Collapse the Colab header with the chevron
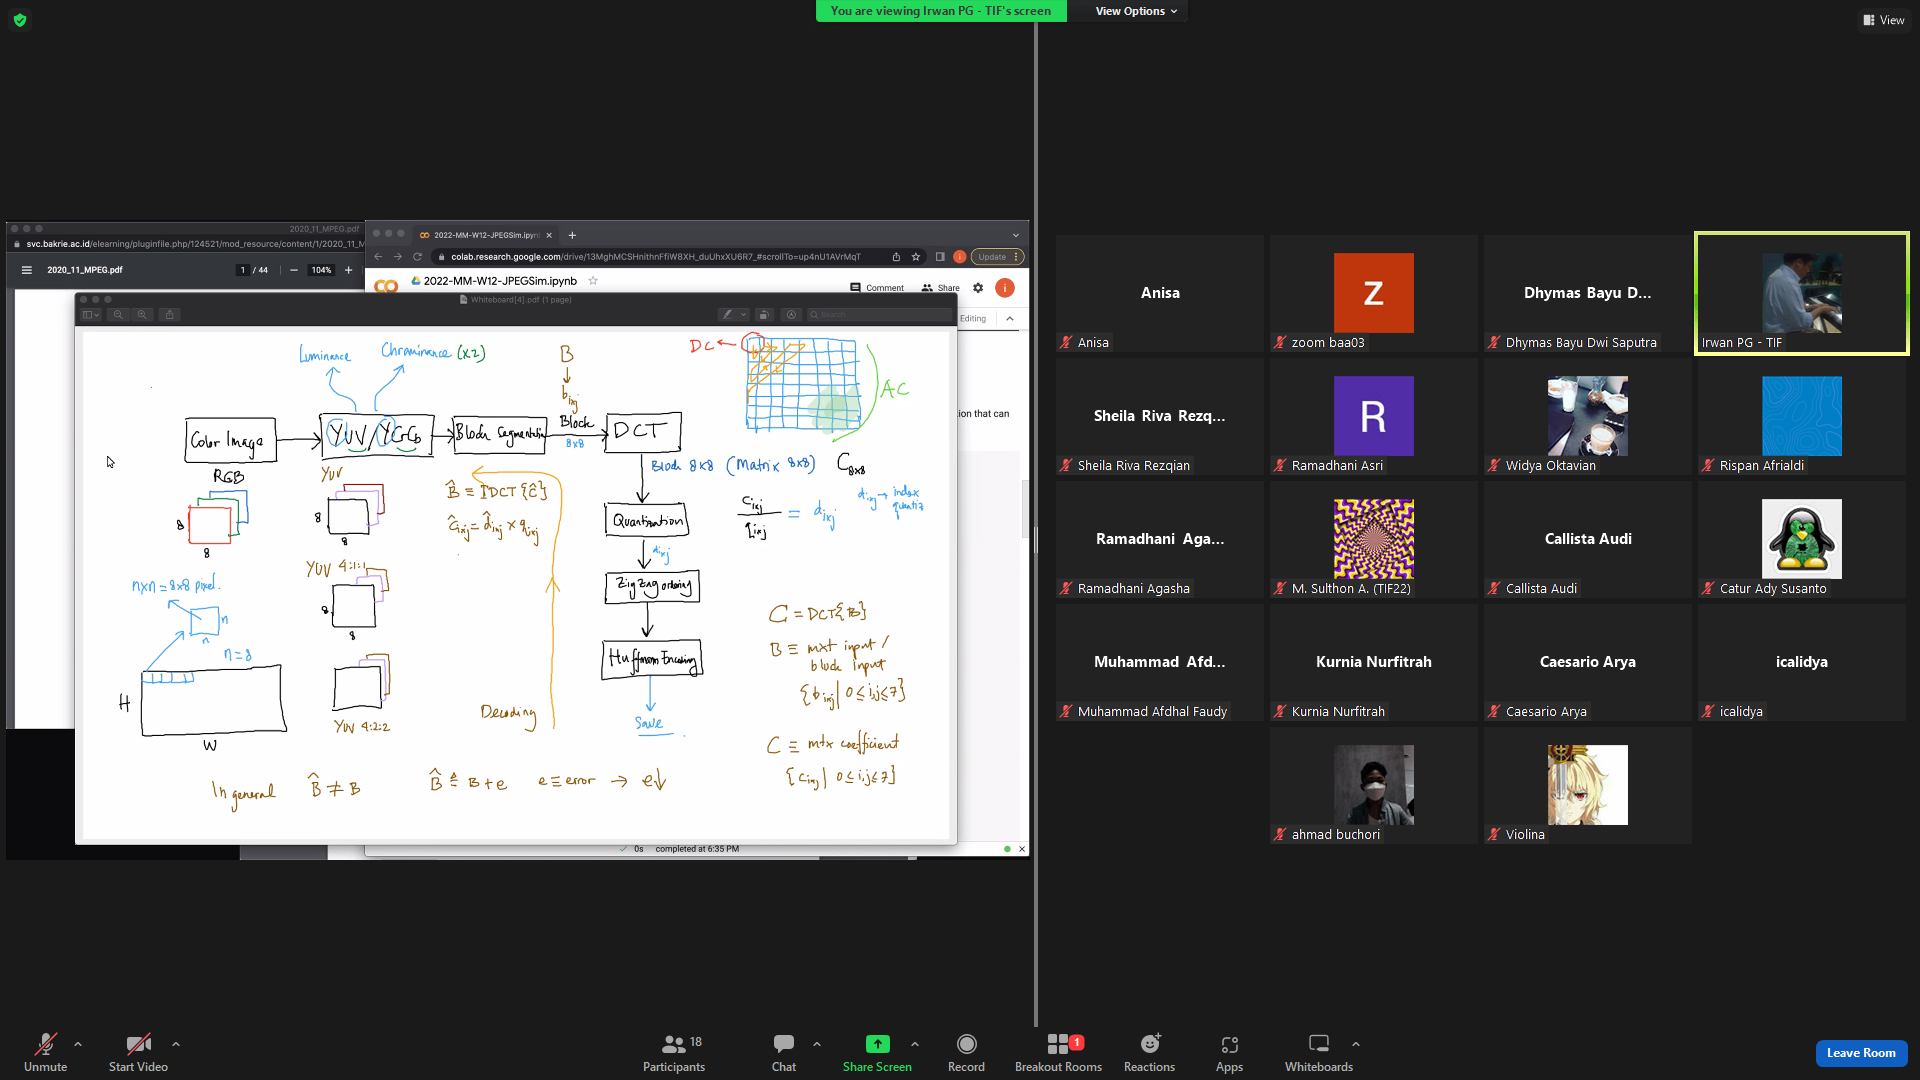This screenshot has height=1080, width=1920. tap(1010, 318)
